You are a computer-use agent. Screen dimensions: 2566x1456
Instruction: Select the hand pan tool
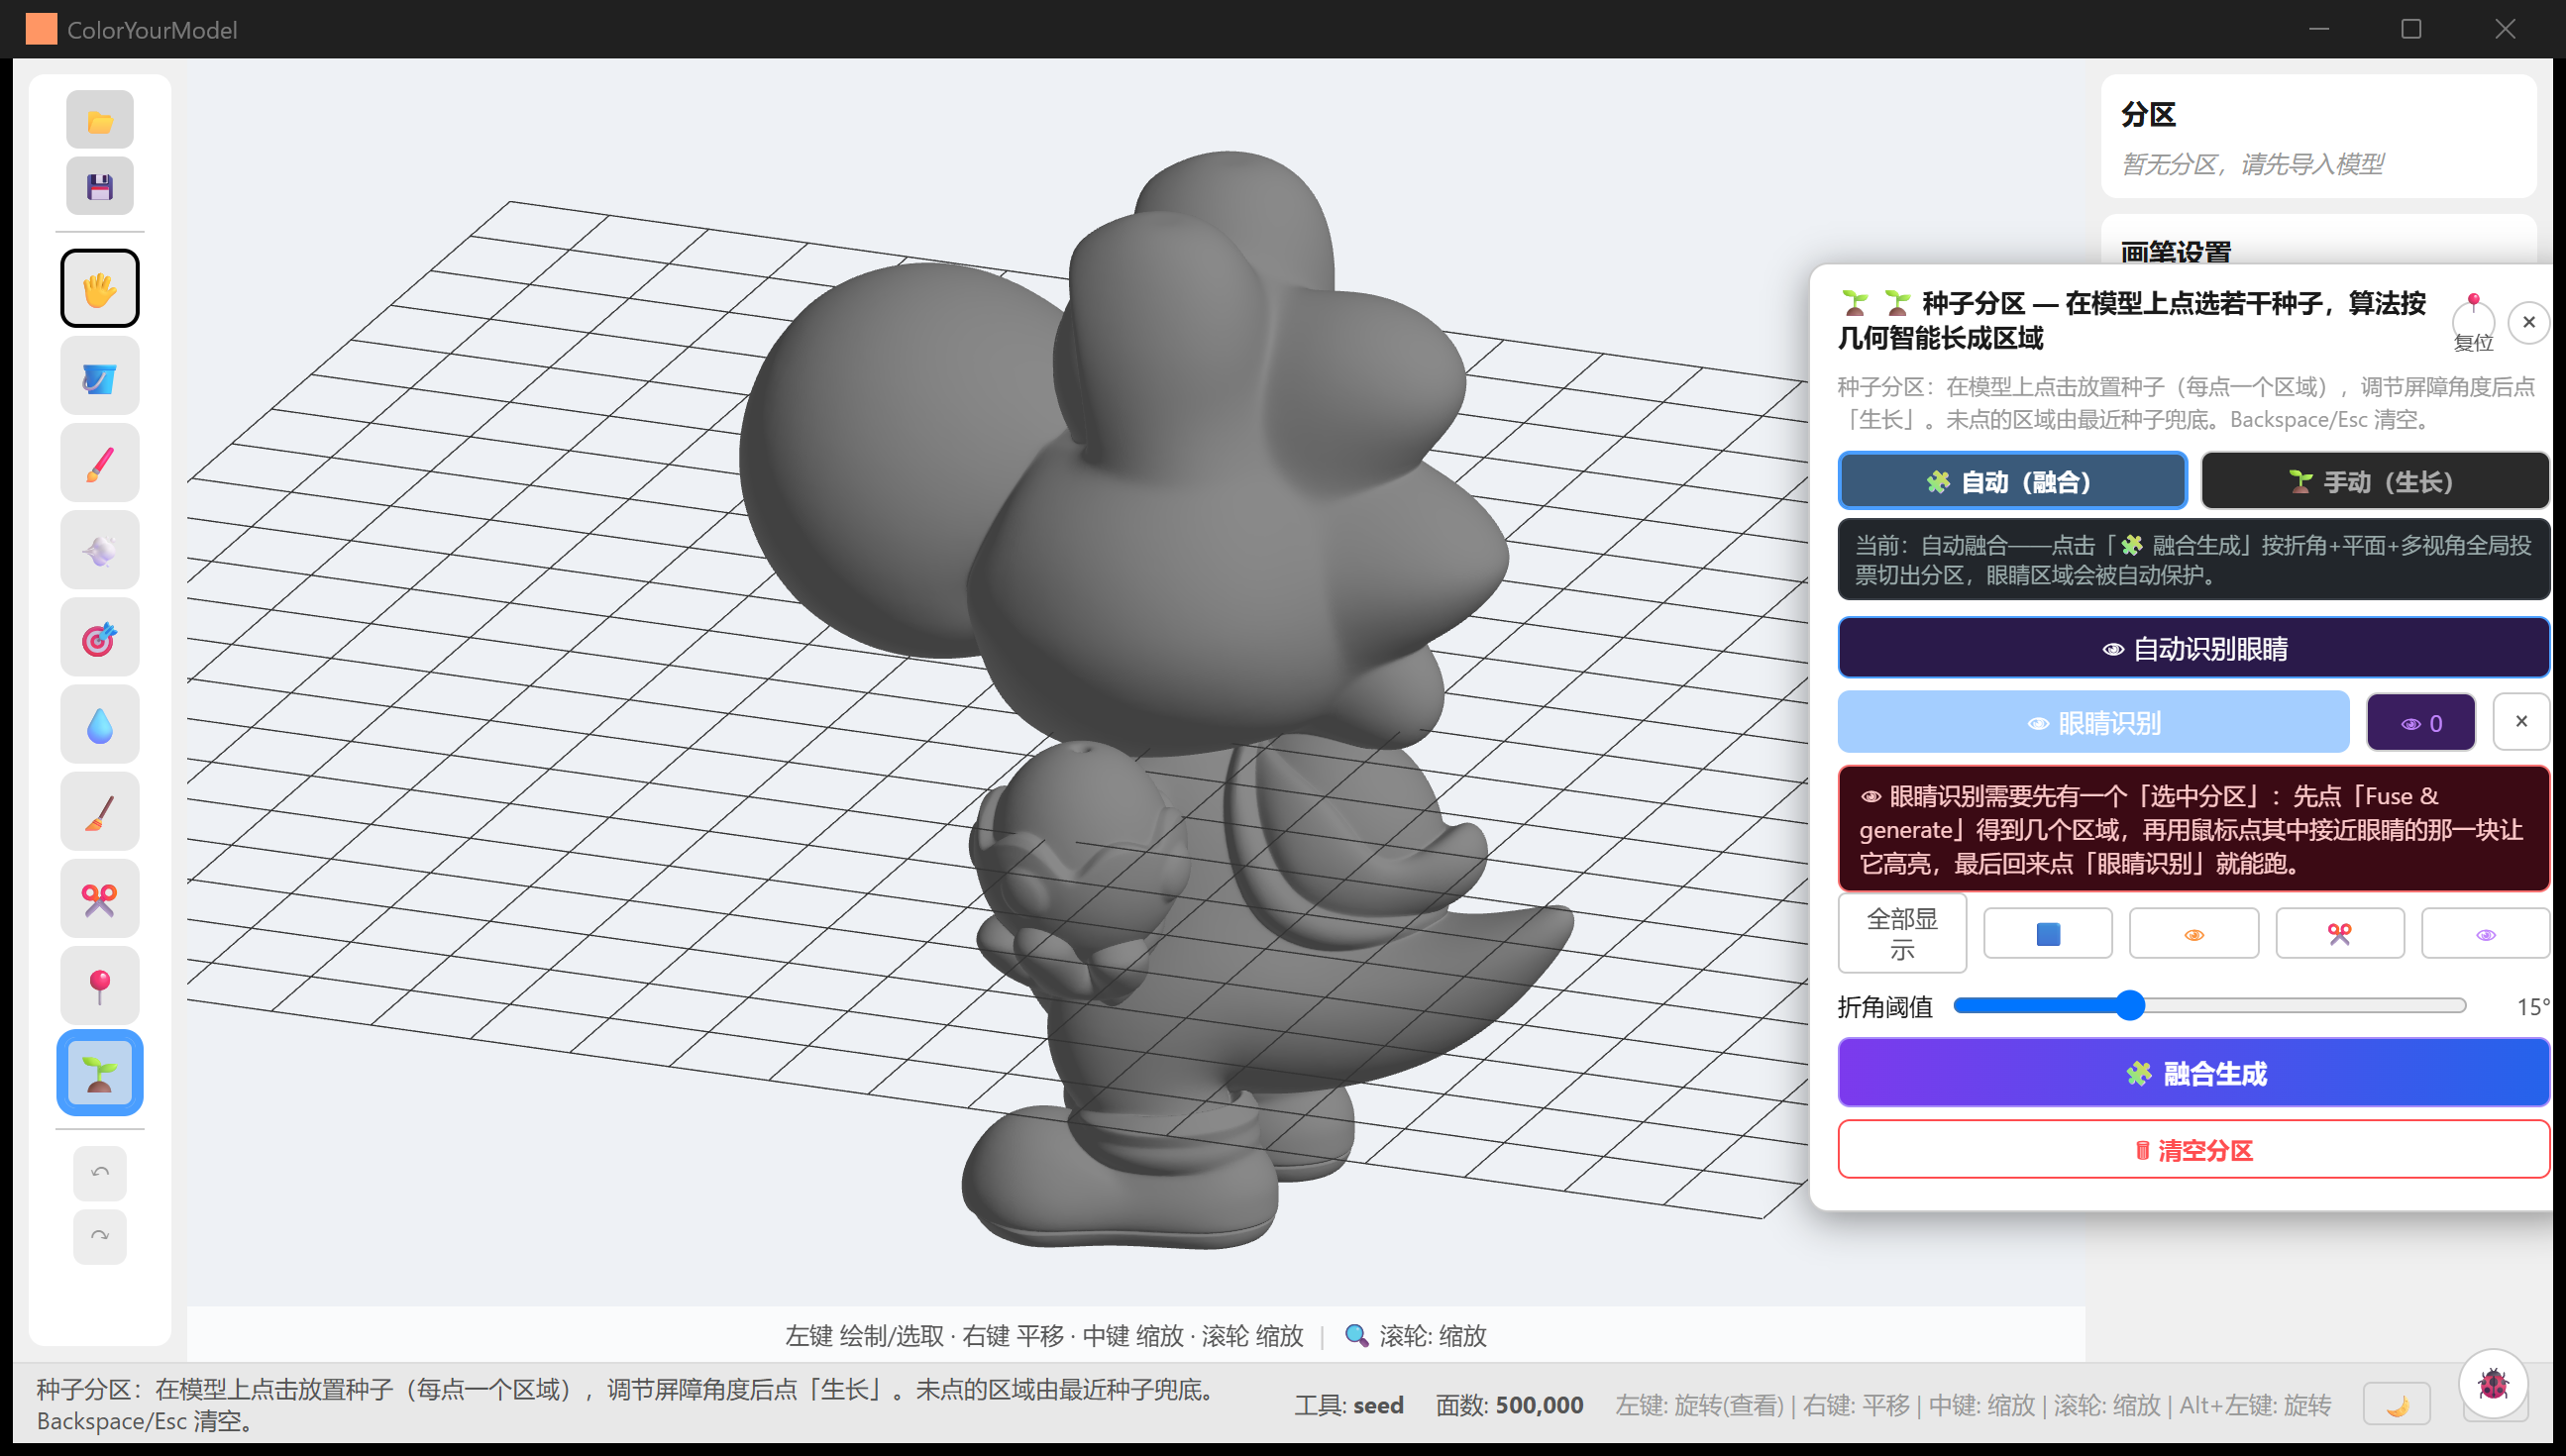click(x=99, y=289)
